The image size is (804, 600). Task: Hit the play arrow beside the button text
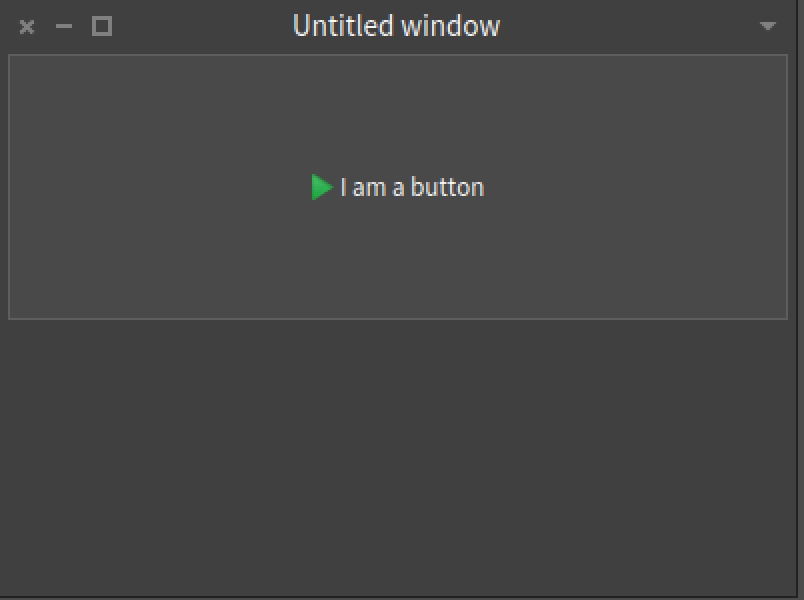(x=320, y=187)
